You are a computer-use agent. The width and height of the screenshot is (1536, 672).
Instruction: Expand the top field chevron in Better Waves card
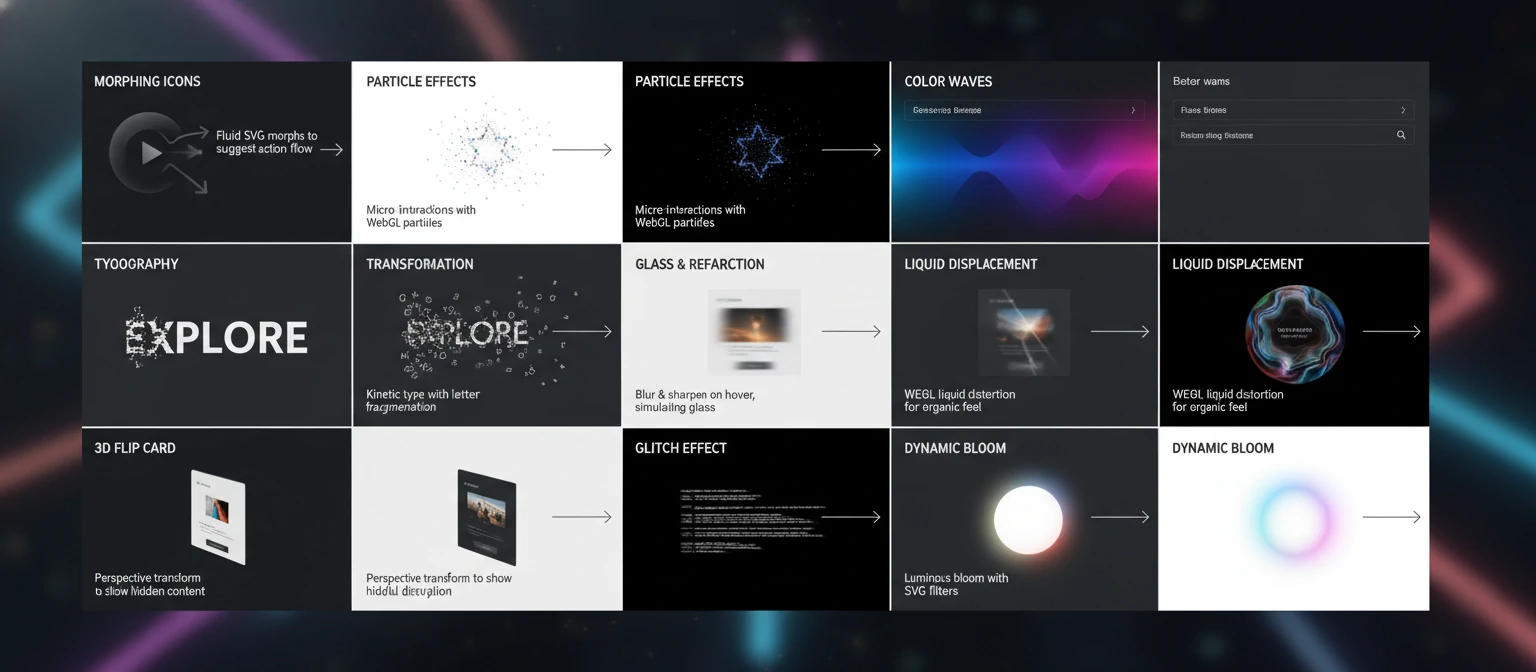tap(1402, 110)
